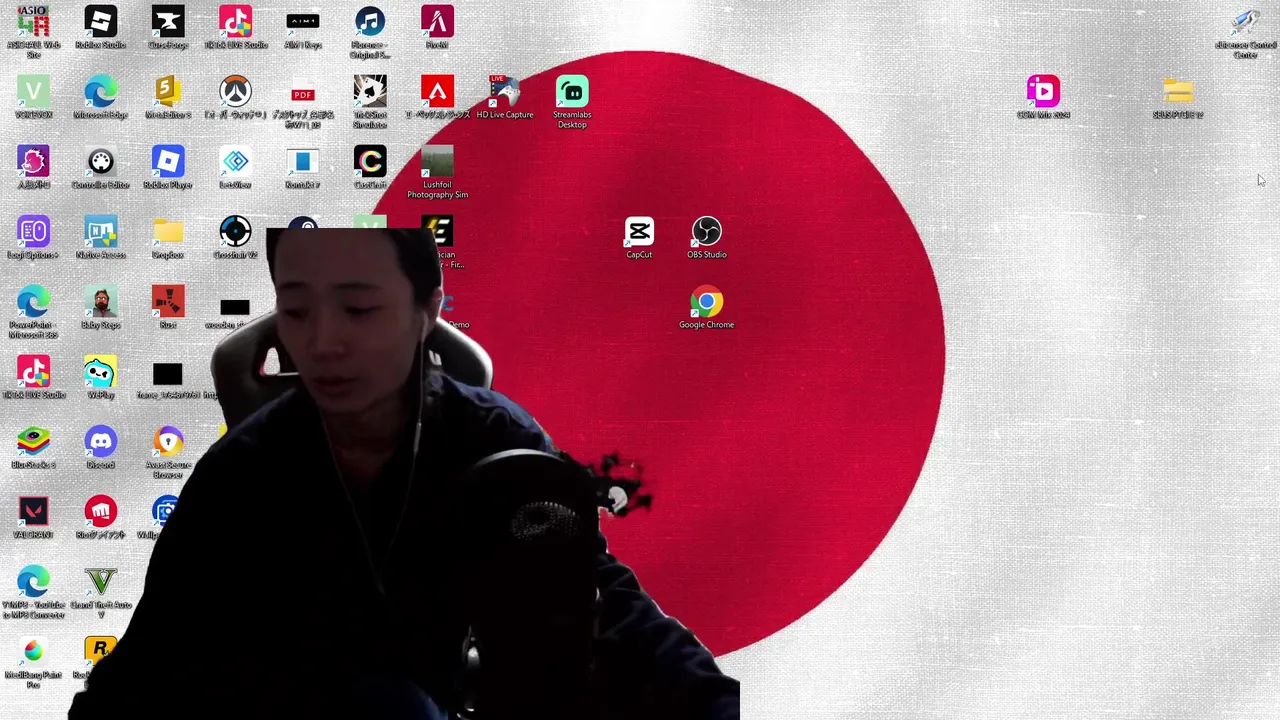Launch Grand Theft Auto V

(100, 582)
